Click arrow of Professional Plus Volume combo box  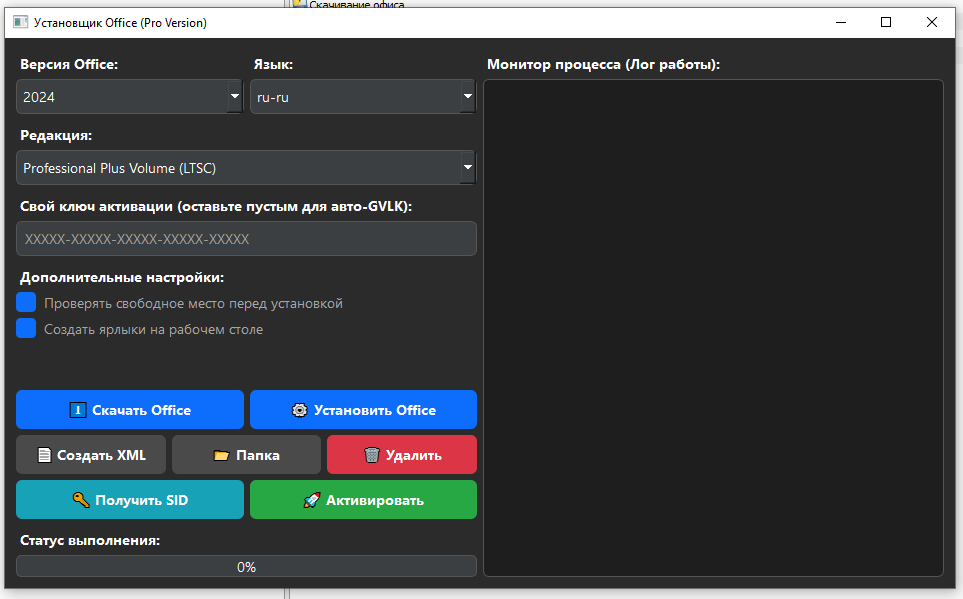point(468,168)
